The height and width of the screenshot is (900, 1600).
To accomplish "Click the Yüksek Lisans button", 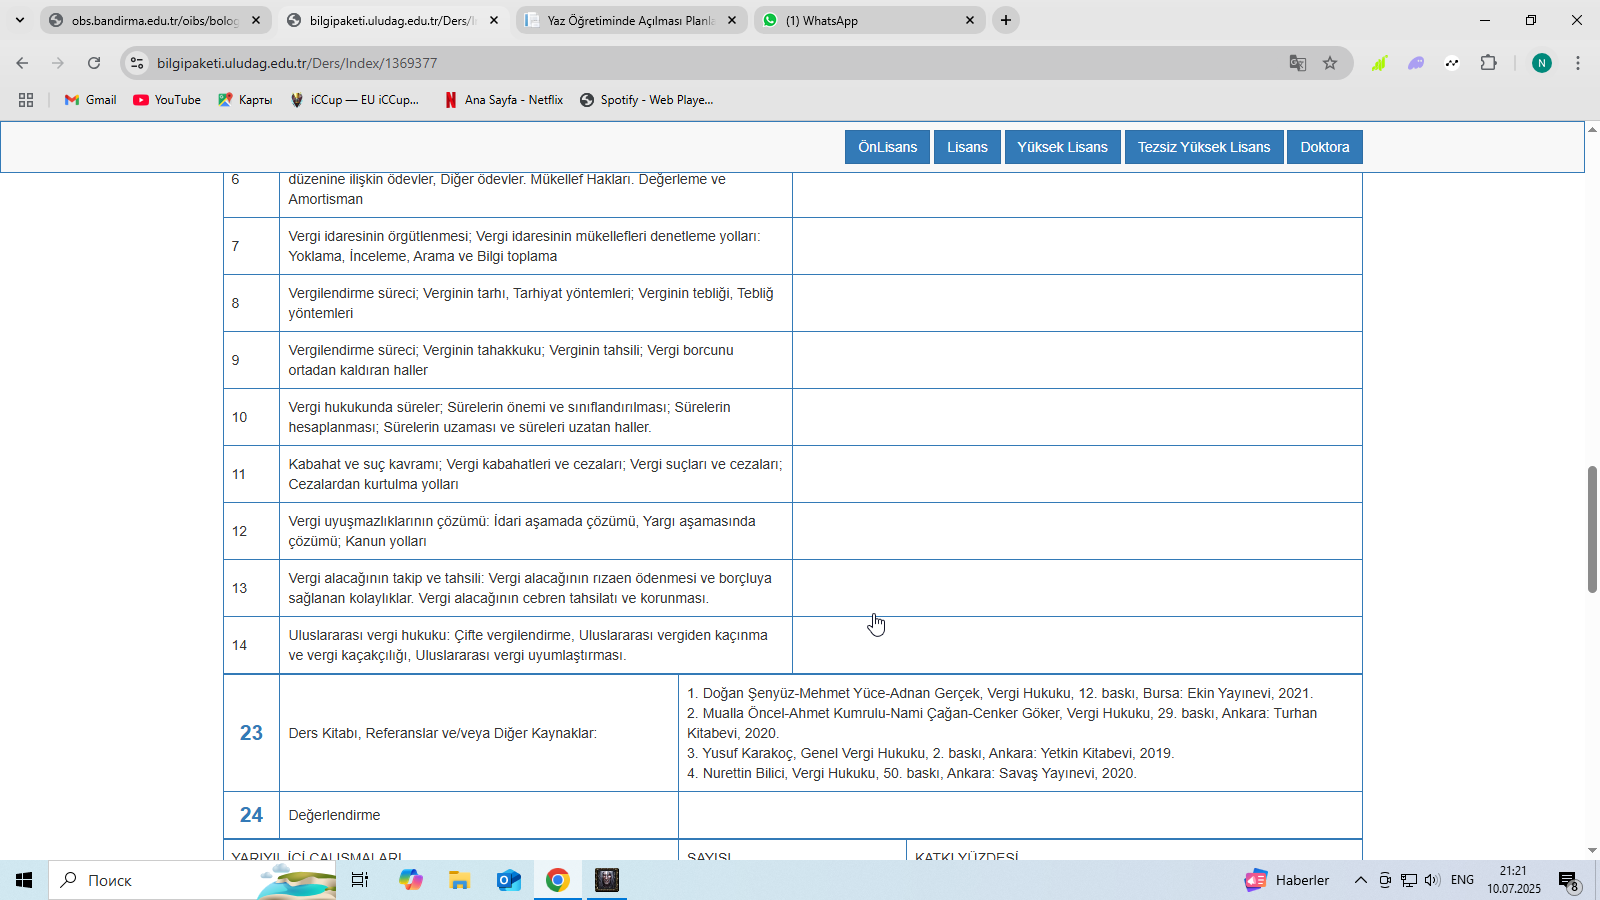I will [1062, 147].
